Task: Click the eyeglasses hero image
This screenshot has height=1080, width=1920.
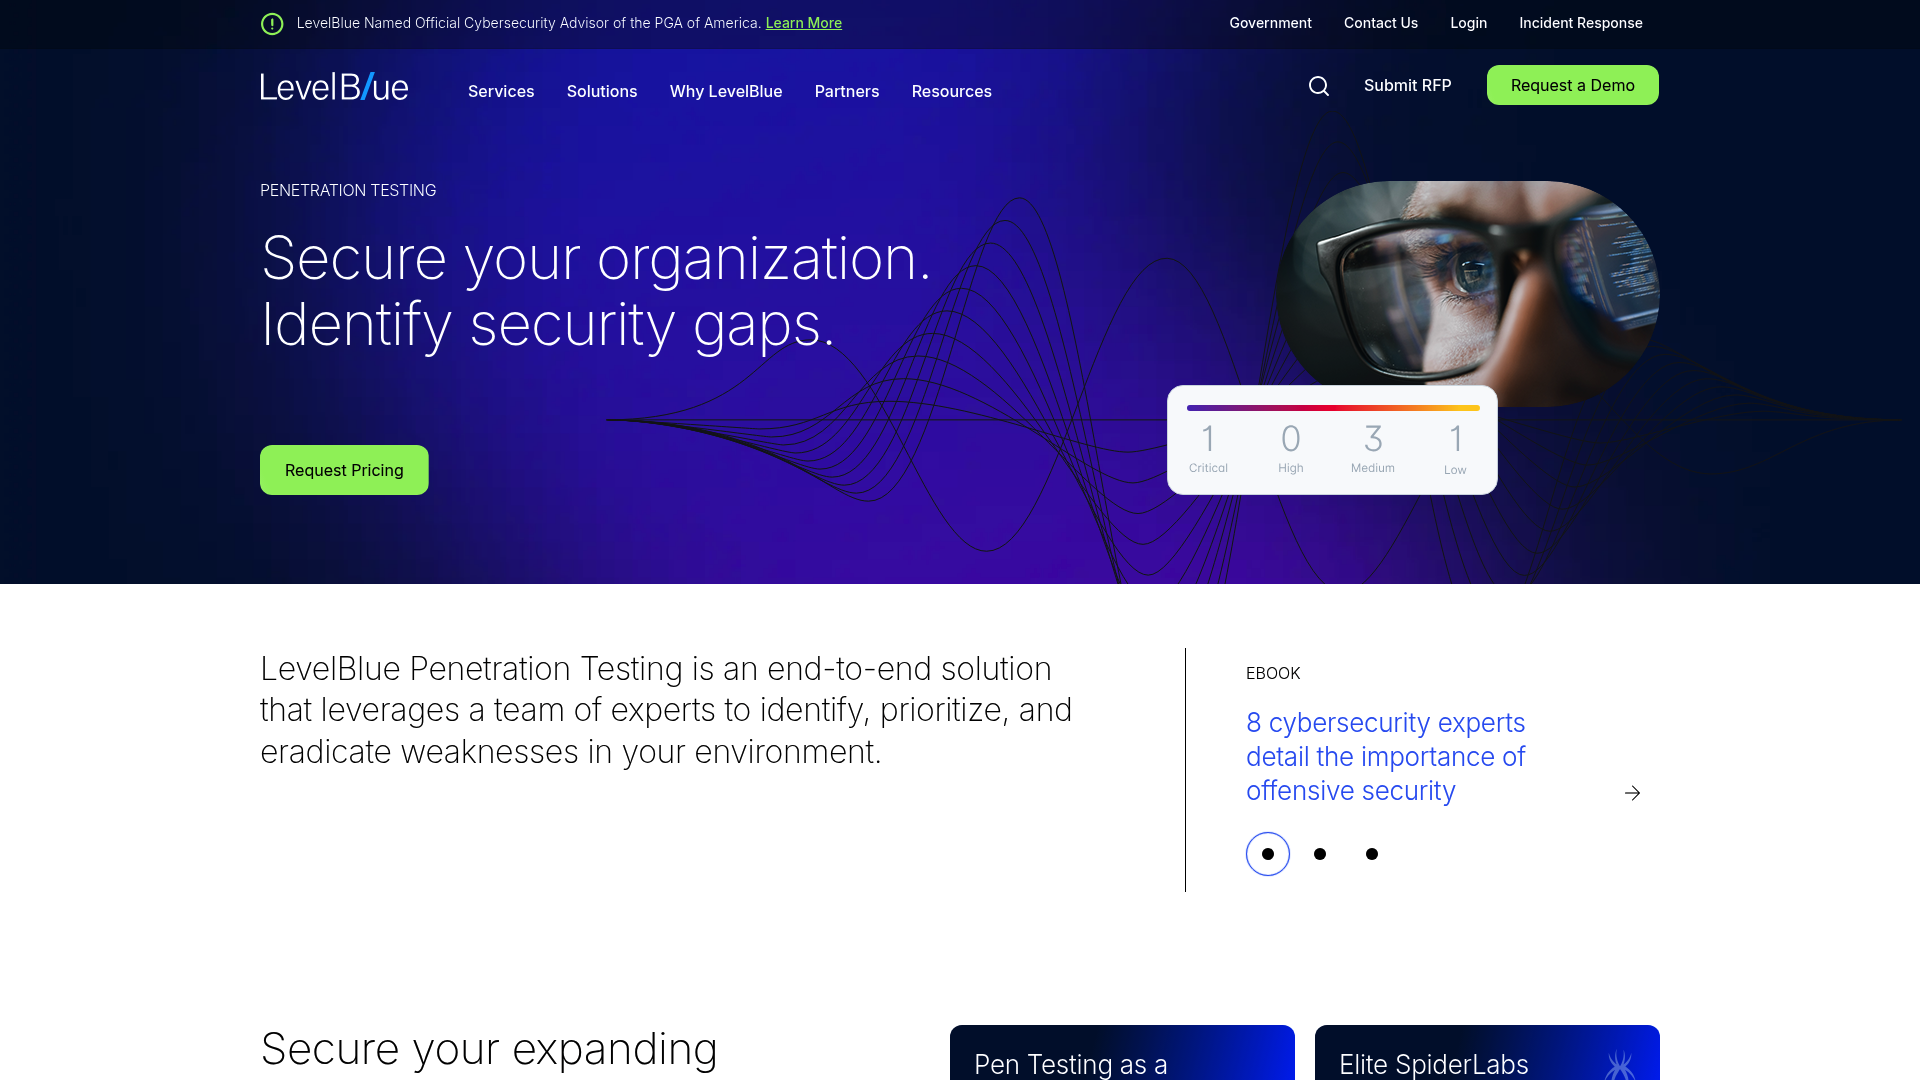Action: [x=1468, y=293]
